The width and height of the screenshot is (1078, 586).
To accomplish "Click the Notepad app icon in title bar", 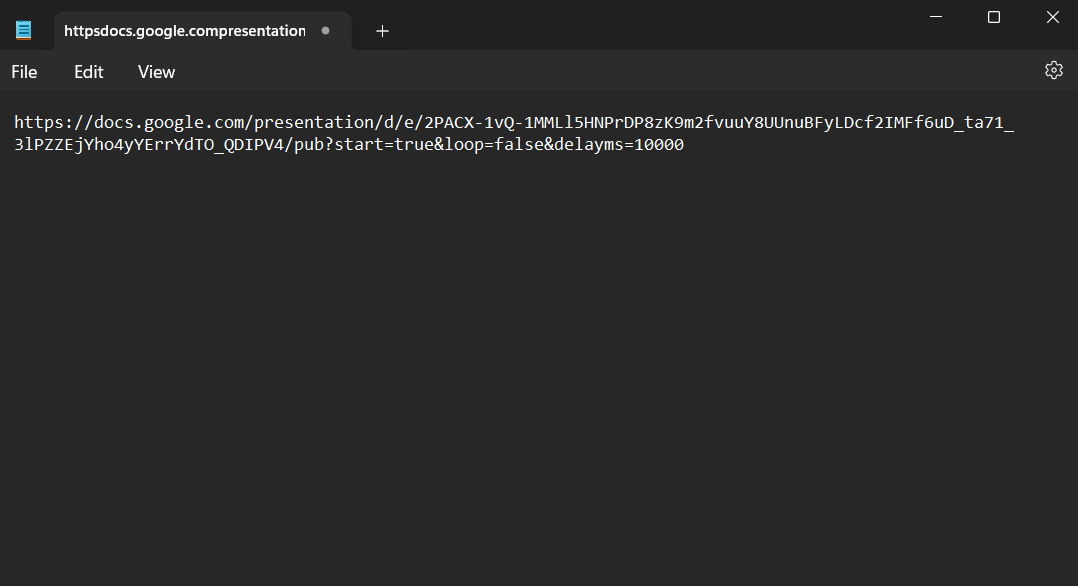I will point(24,30).
